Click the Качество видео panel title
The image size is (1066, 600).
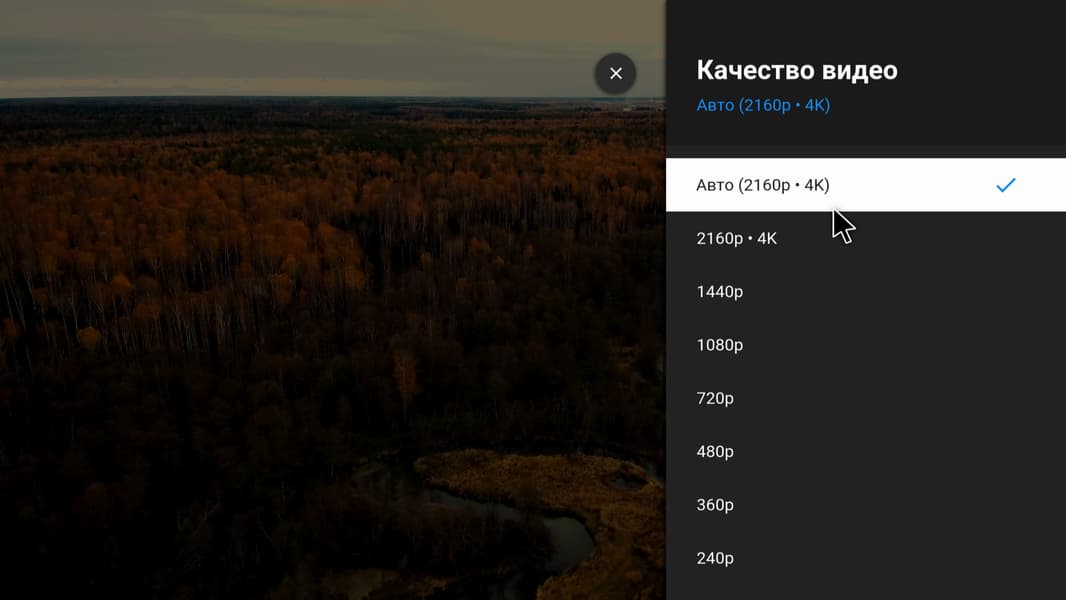pyautogui.click(x=796, y=70)
